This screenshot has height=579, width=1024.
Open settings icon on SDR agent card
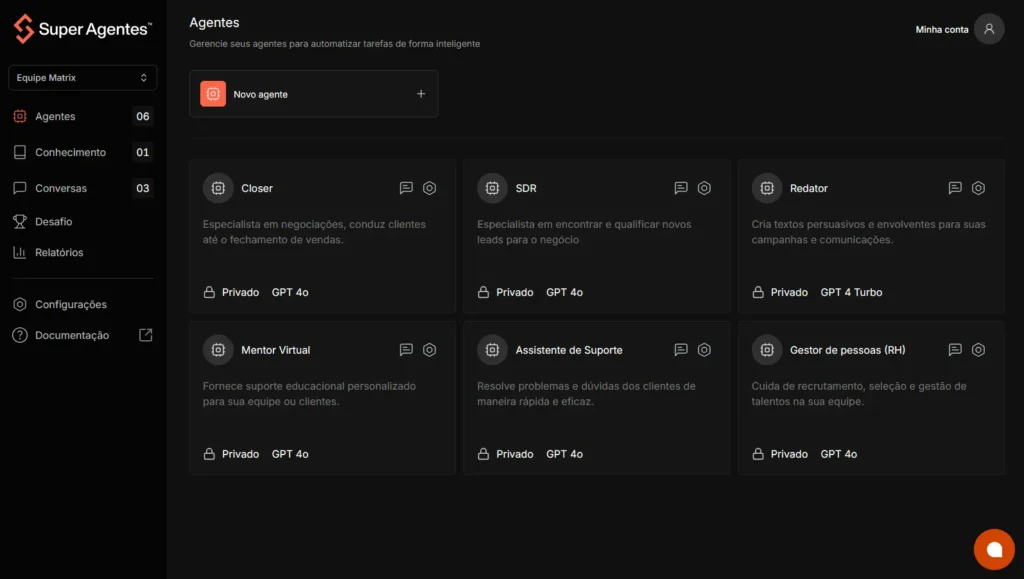click(x=704, y=188)
